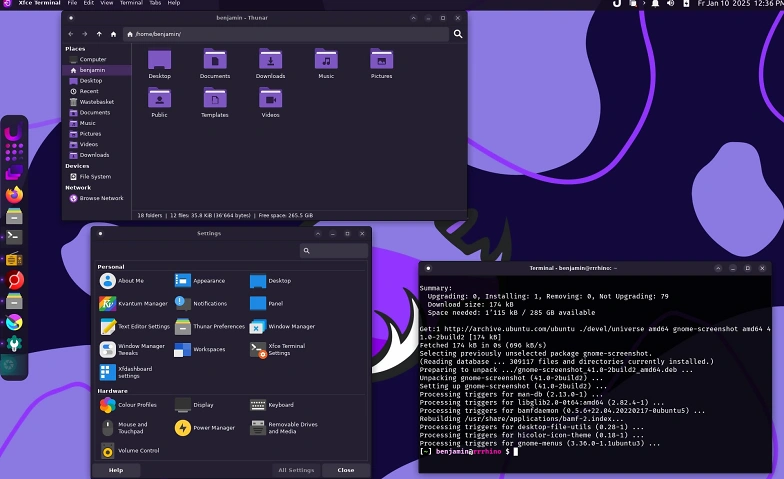Open Mouse and Touchpad settings
784x479 pixels.
click(x=124, y=428)
